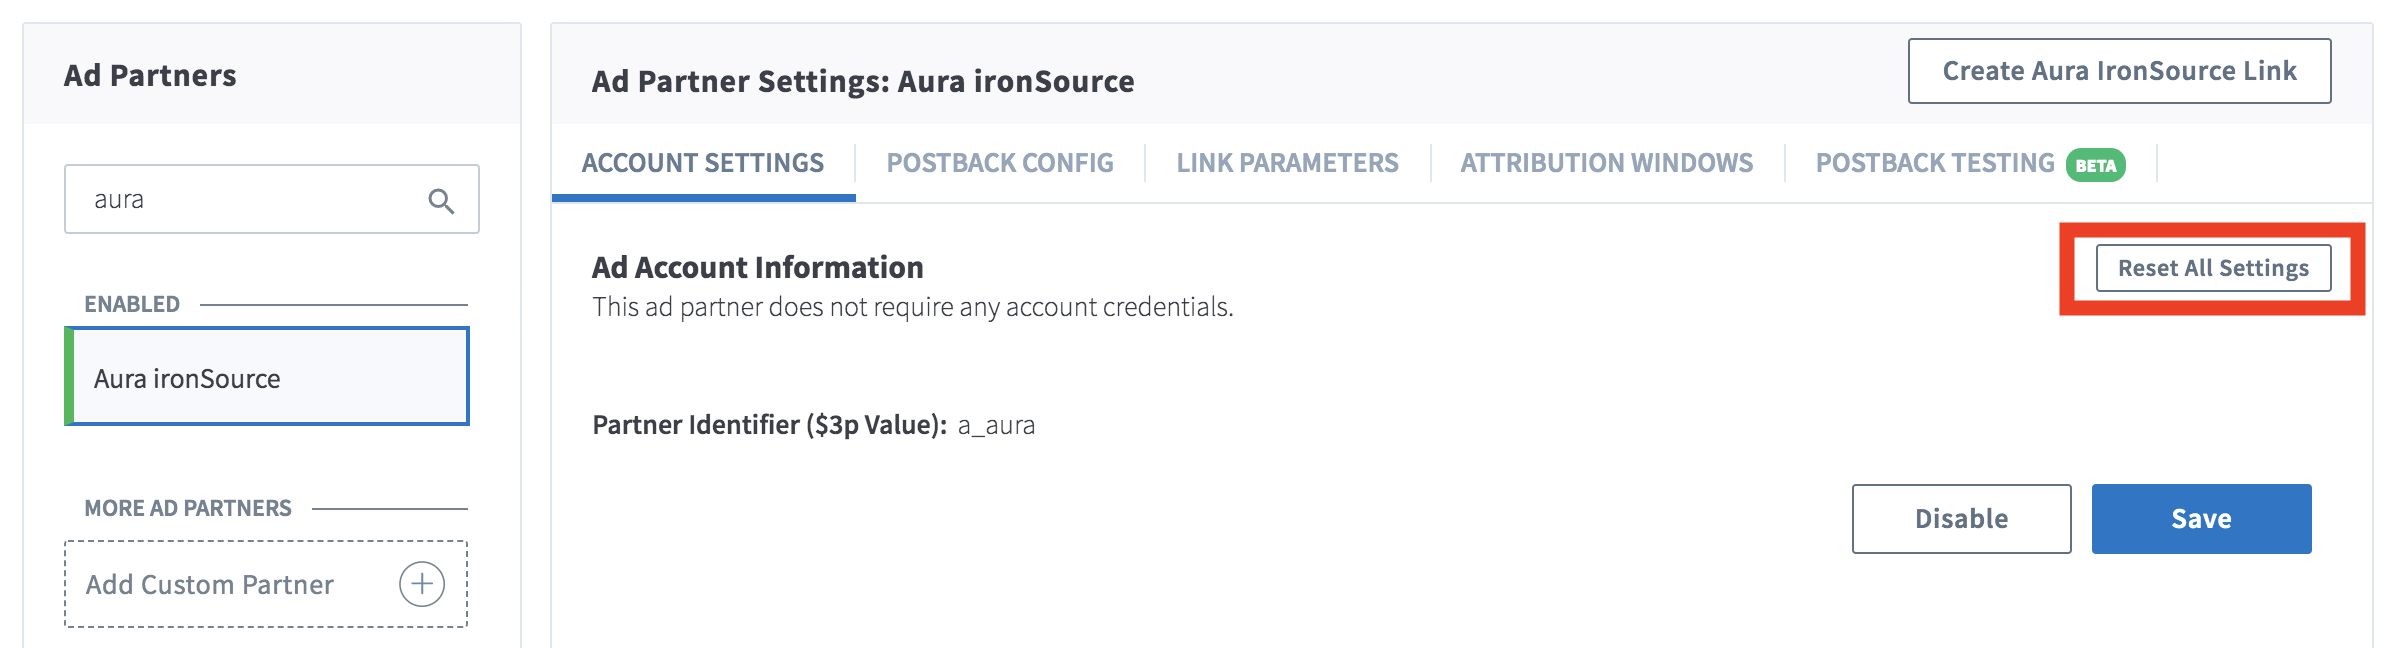This screenshot has height=648, width=2400.
Task: Open the Account Settings tab
Action: 703,163
